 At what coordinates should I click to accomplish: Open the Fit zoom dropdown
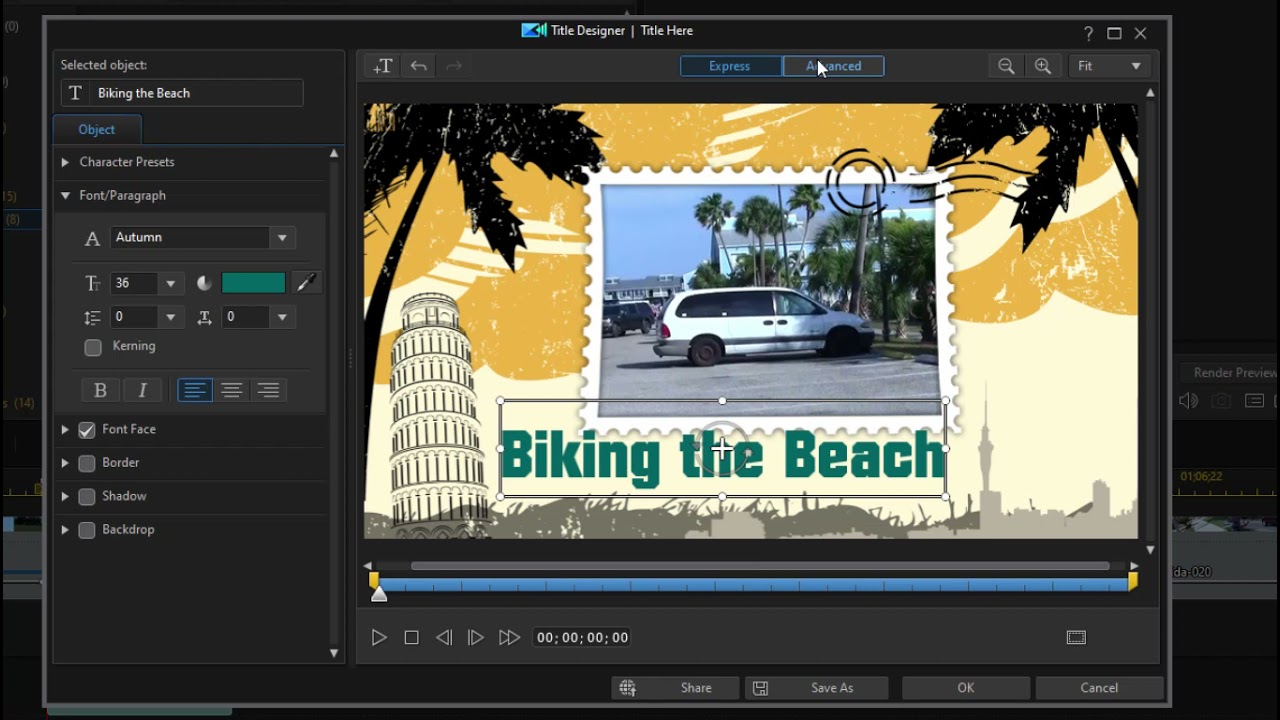tap(1109, 66)
